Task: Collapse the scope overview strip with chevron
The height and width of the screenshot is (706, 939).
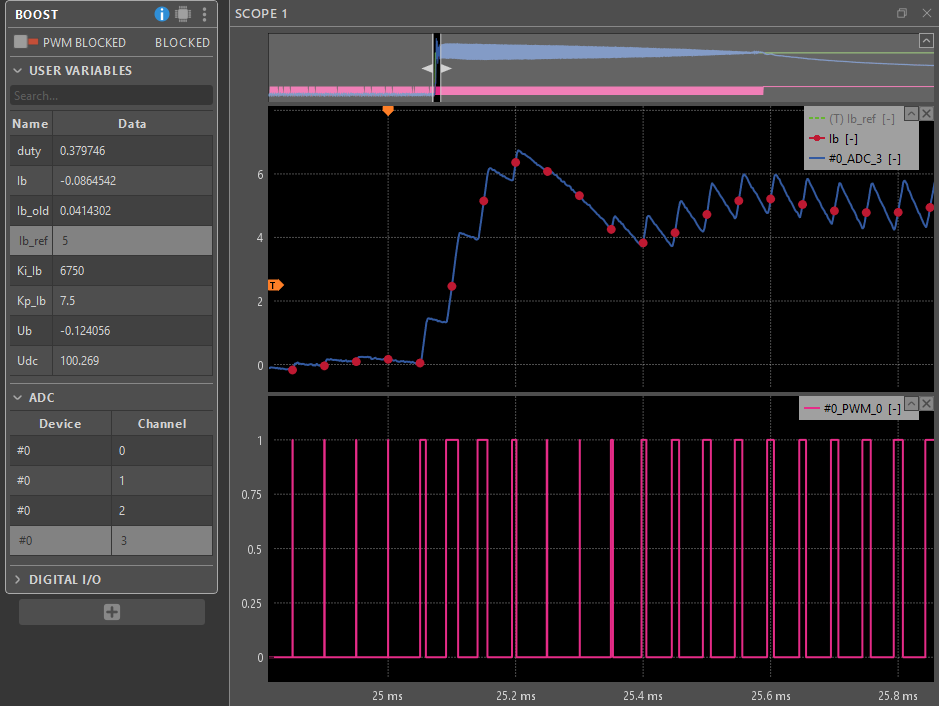Action: tap(926, 41)
